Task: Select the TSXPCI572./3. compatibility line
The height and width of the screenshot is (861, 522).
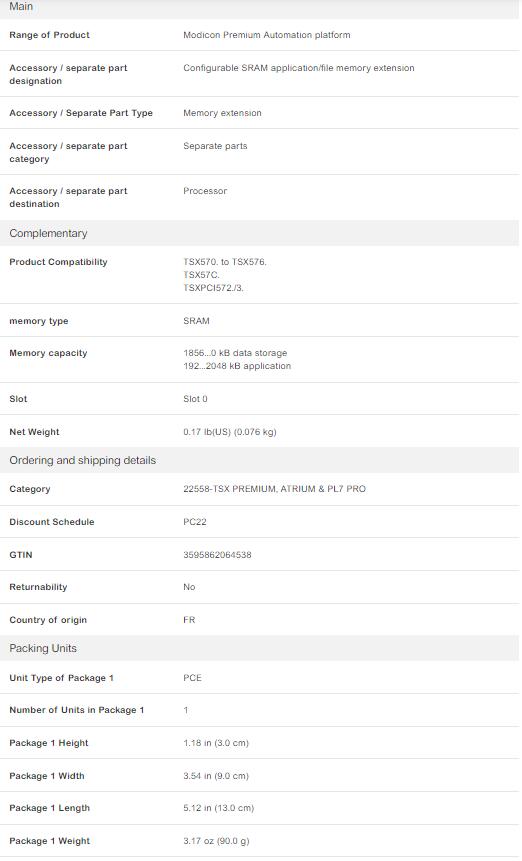Action: click(x=214, y=288)
